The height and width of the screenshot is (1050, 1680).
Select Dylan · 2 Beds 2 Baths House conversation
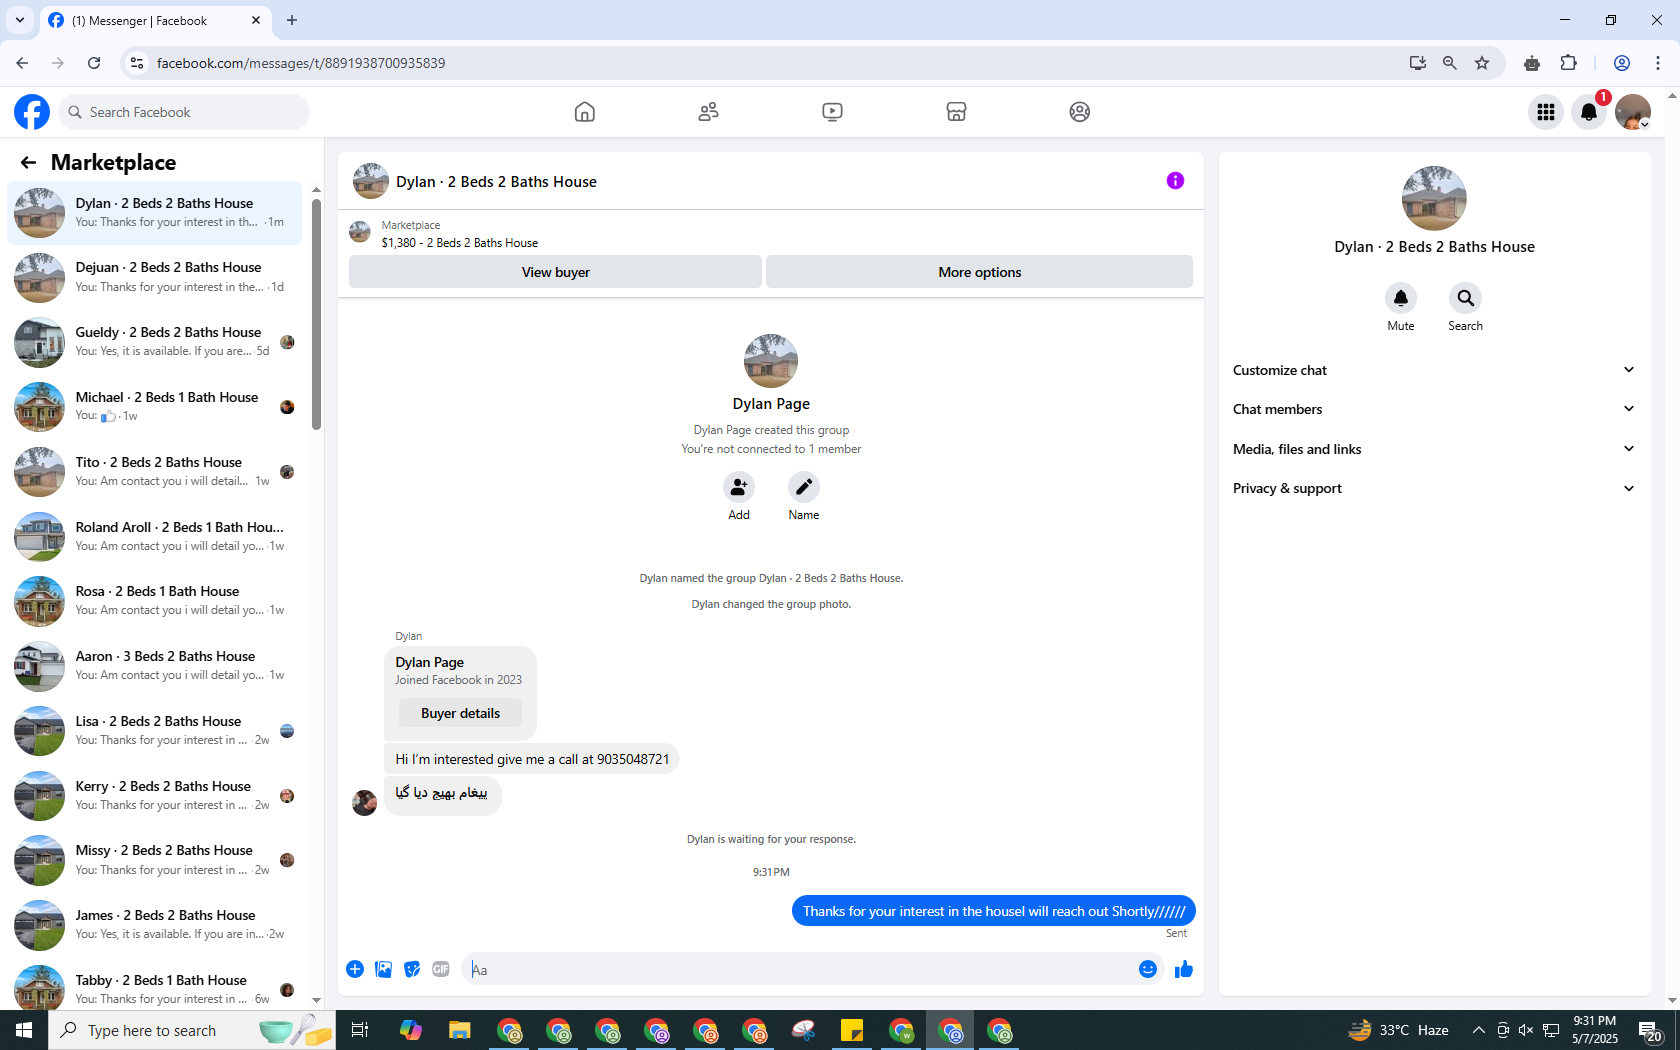click(155, 213)
